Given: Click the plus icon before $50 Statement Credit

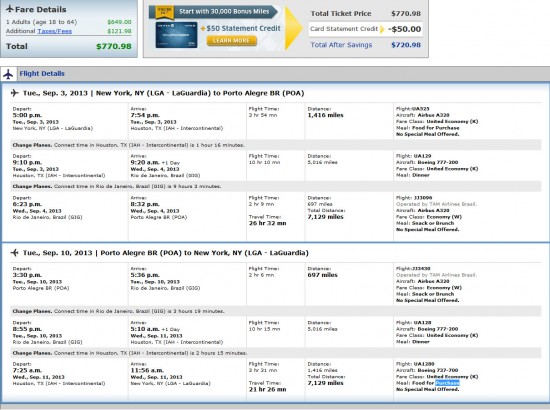Looking at the screenshot, I should click(203, 28).
